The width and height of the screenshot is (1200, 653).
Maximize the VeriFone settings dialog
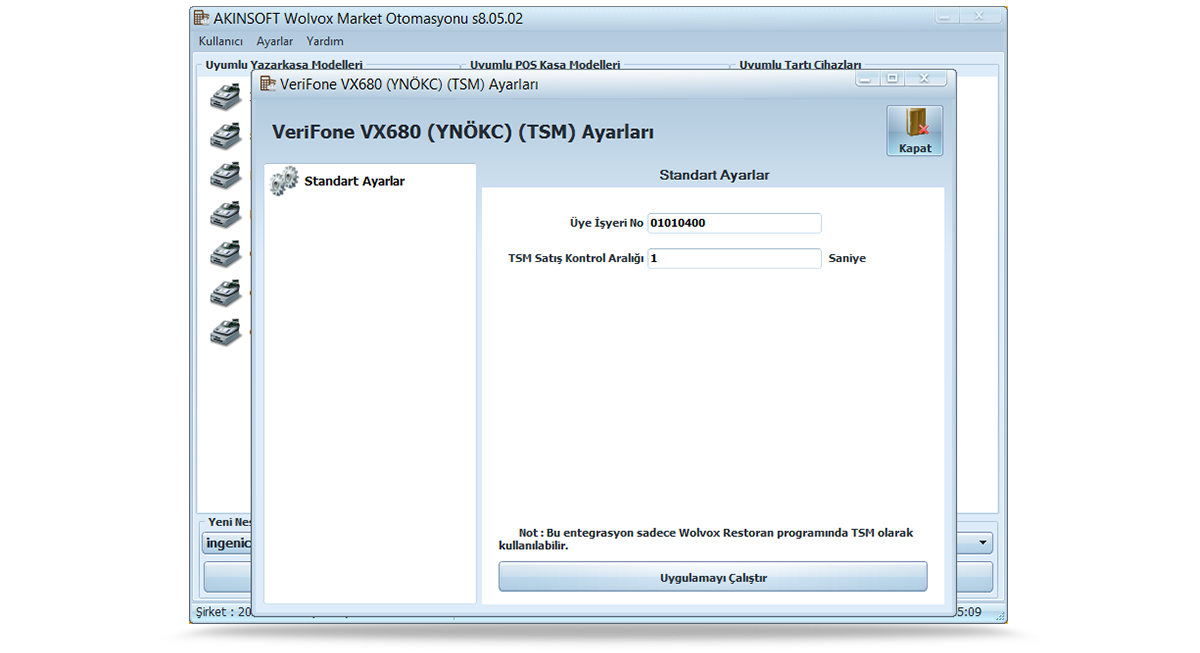(893, 78)
